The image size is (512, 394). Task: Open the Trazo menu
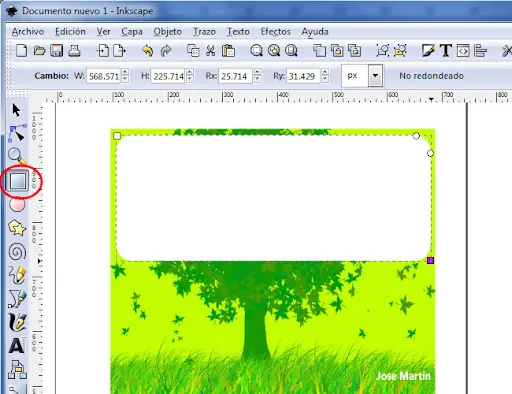pos(204,32)
